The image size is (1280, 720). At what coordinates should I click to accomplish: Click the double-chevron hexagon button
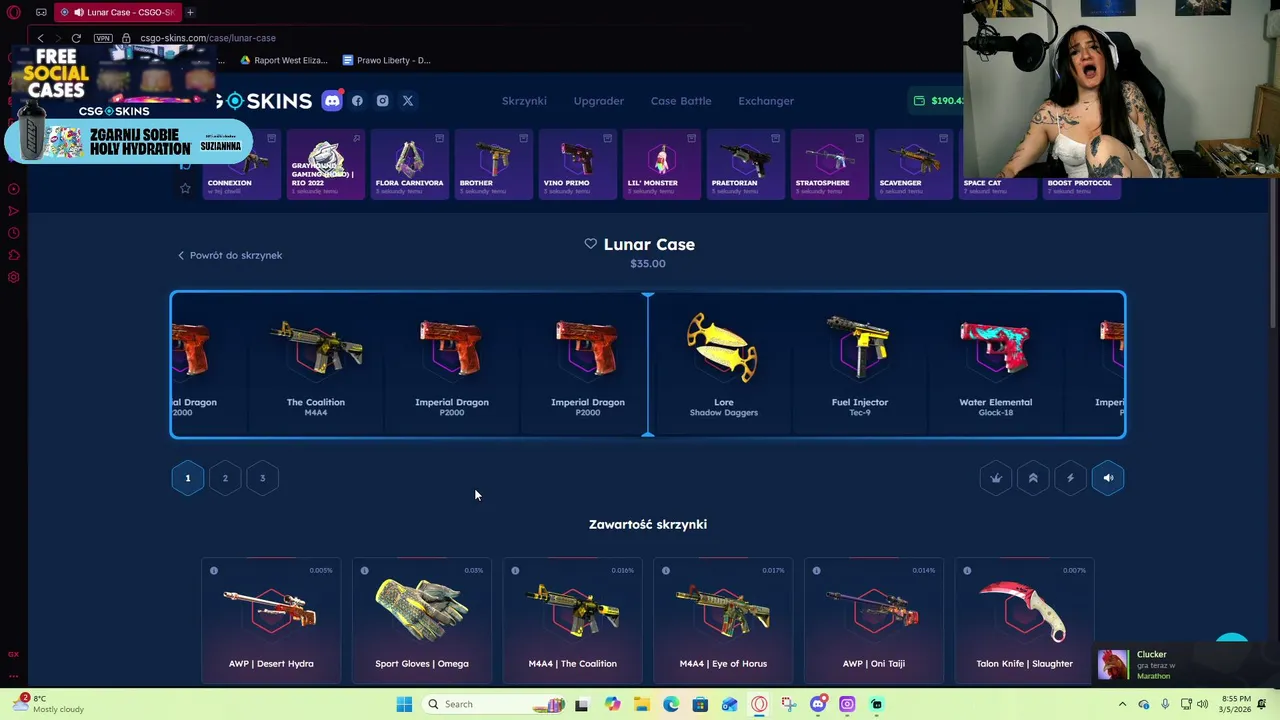tap(1033, 478)
